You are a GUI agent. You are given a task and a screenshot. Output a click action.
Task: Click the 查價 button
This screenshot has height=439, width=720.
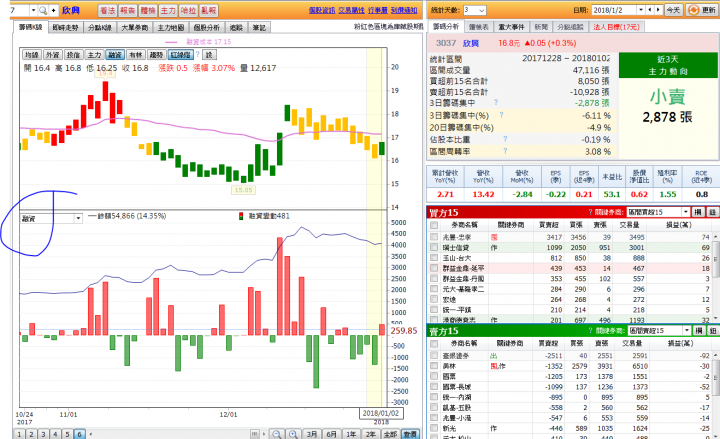click(410, 434)
